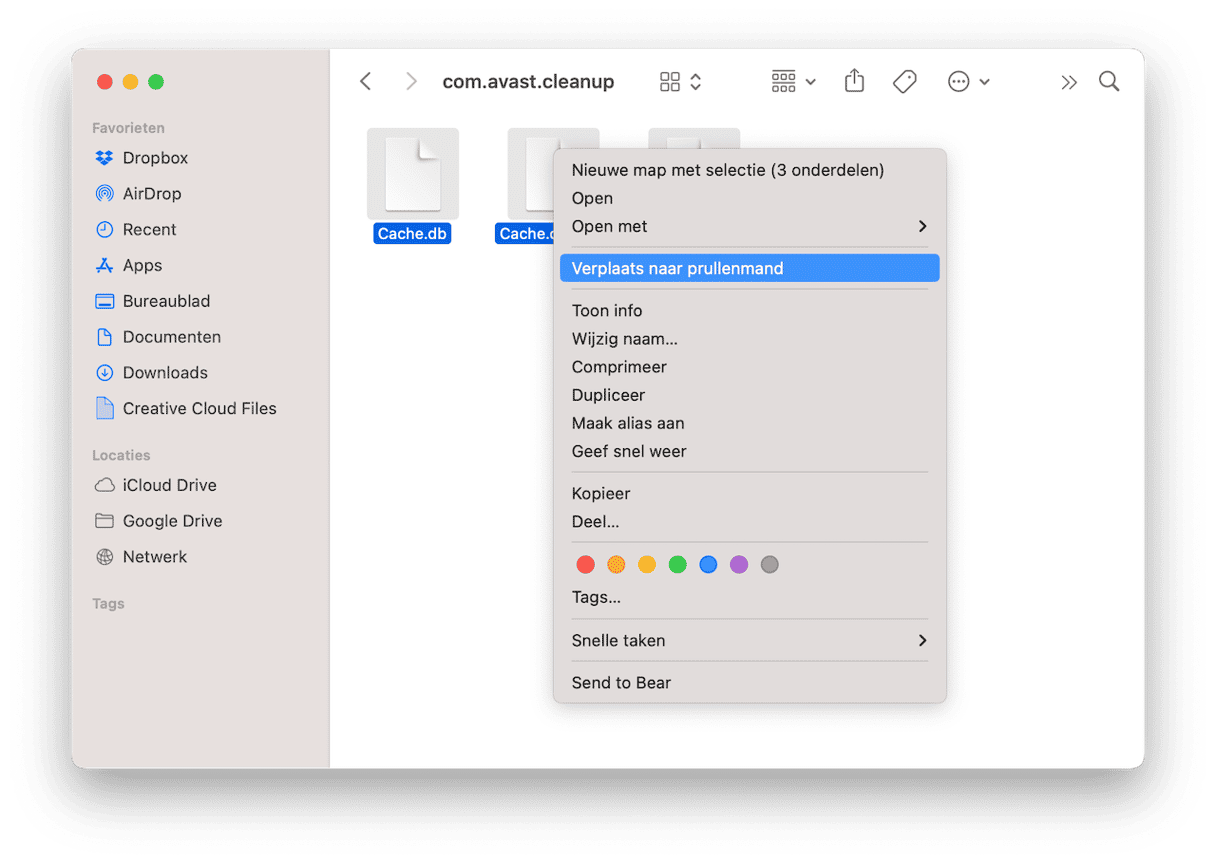
Task: Apply the red color tag
Action: [x=586, y=565]
